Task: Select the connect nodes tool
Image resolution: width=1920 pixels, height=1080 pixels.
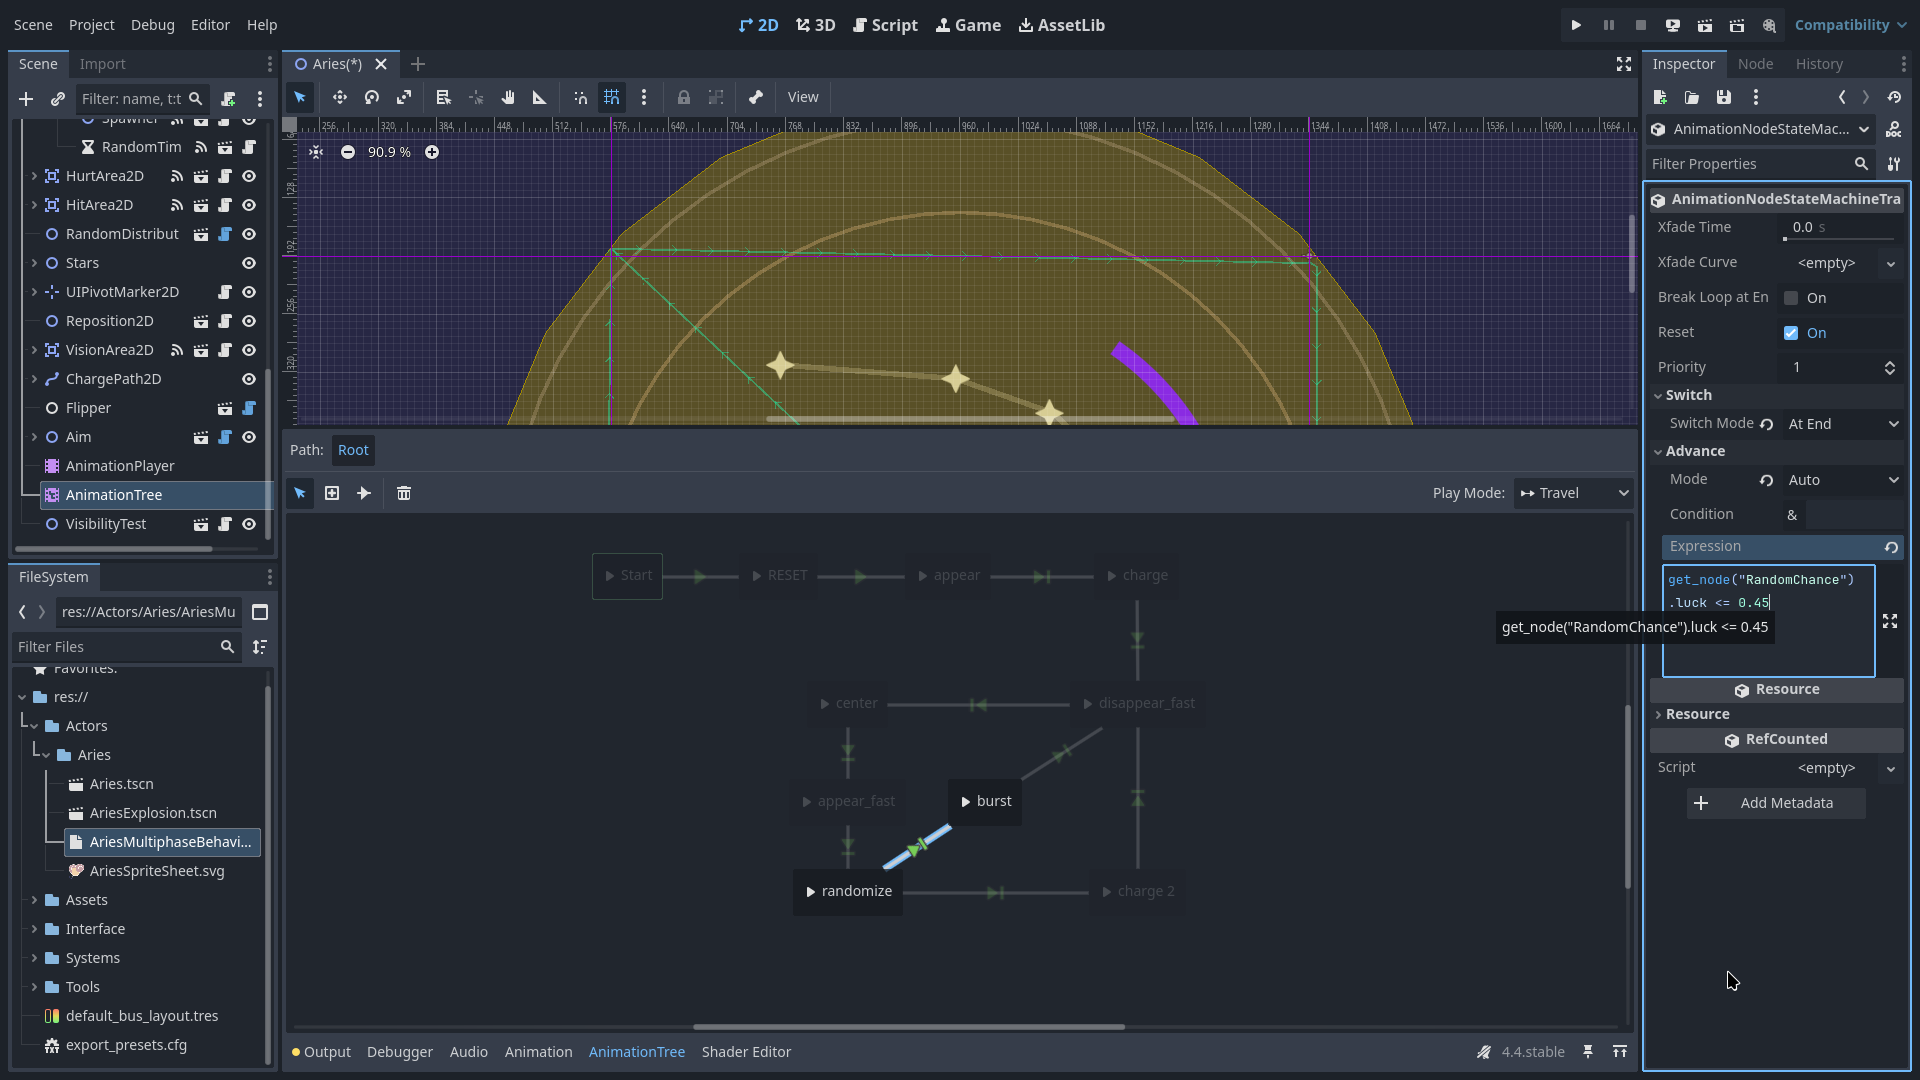Action: tap(364, 493)
